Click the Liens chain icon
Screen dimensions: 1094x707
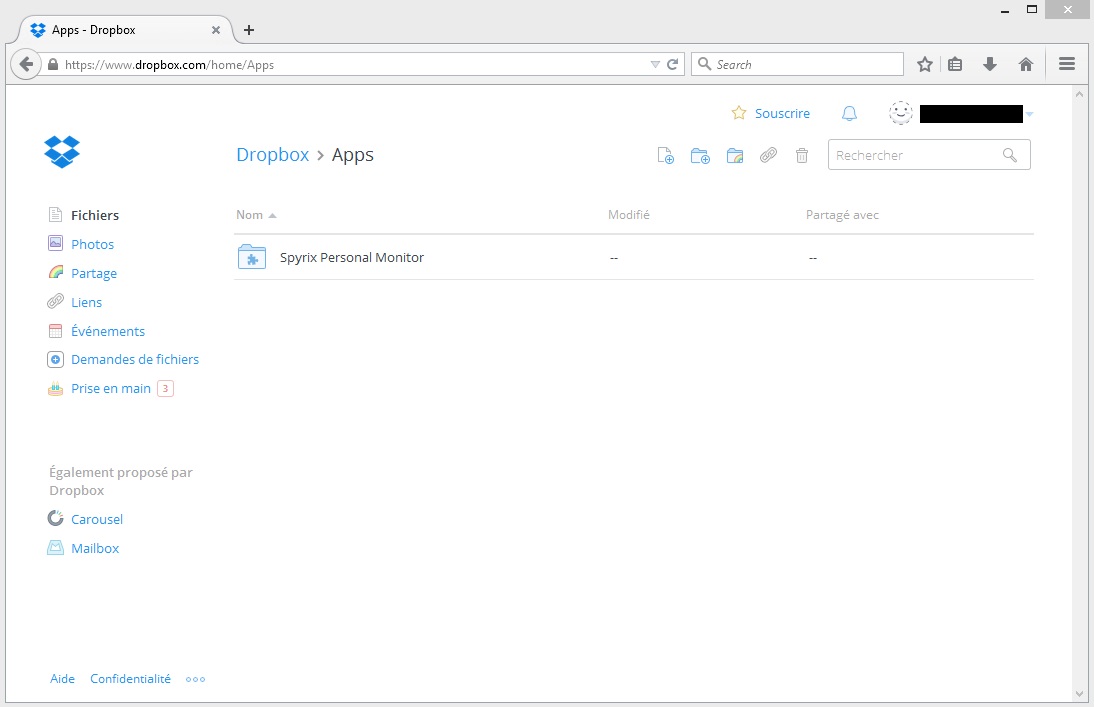pos(55,302)
